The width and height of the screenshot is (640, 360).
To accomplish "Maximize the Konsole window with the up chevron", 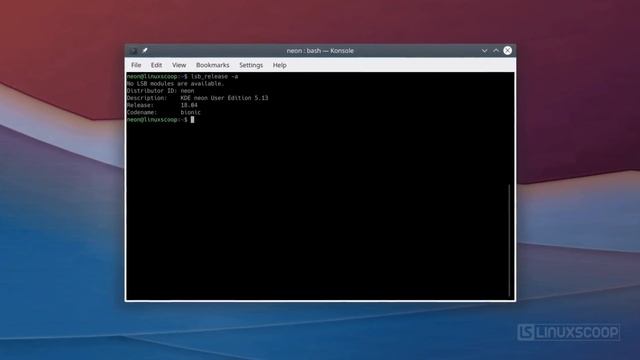I will (496, 51).
